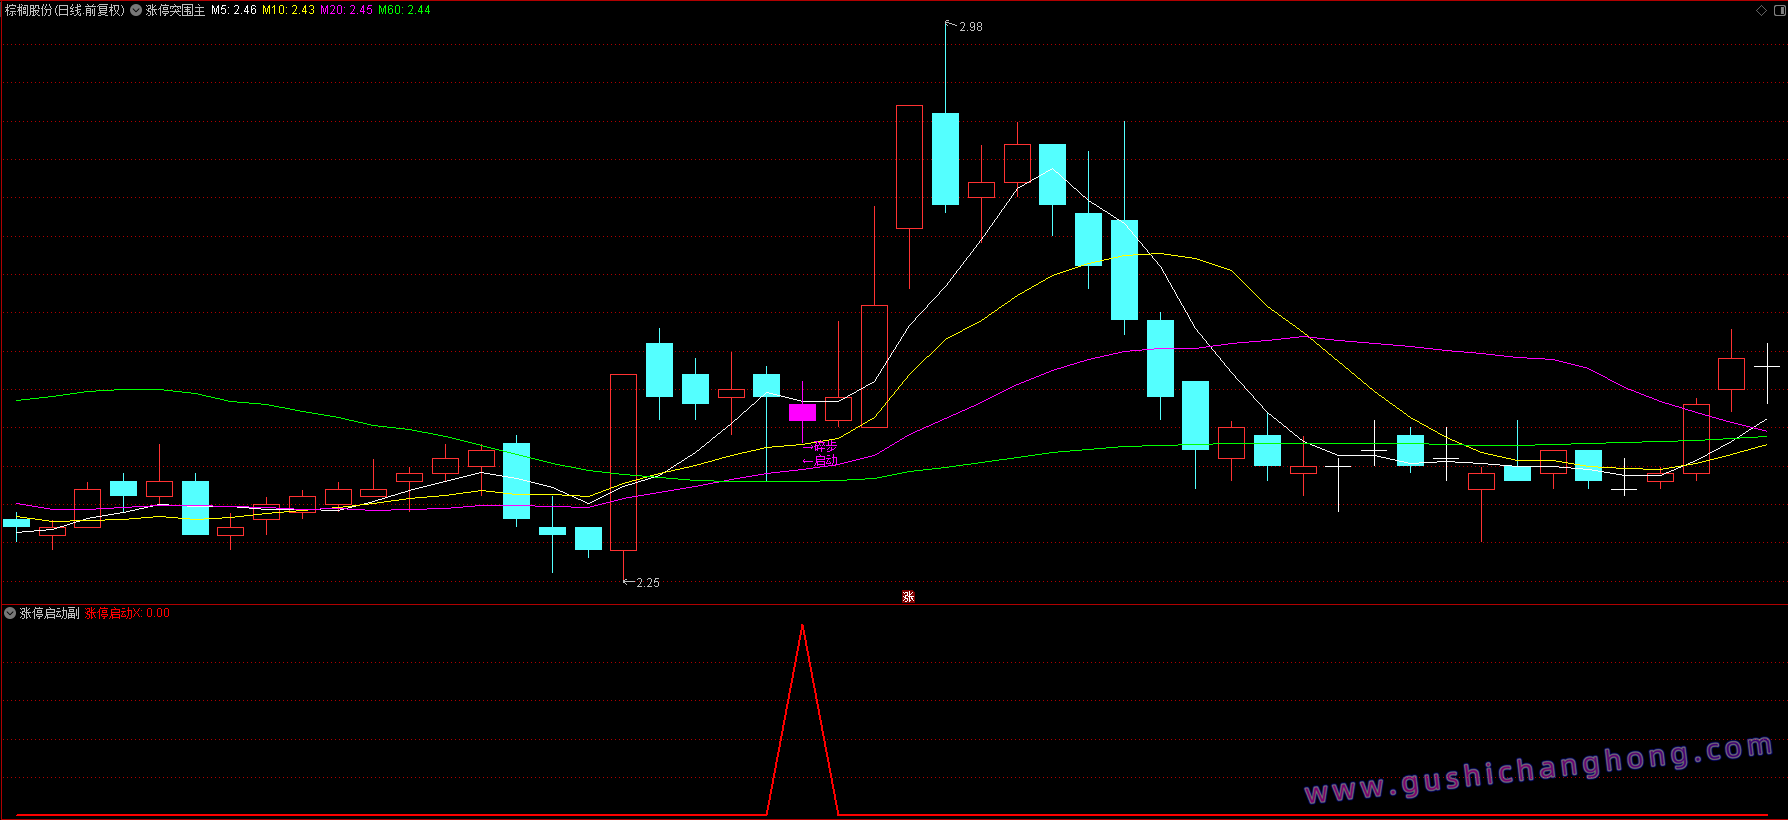The width and height of the screenshot is (1788, 820).
Task: Click the red 涨停启动X value label
Action: tap(127, 613)
